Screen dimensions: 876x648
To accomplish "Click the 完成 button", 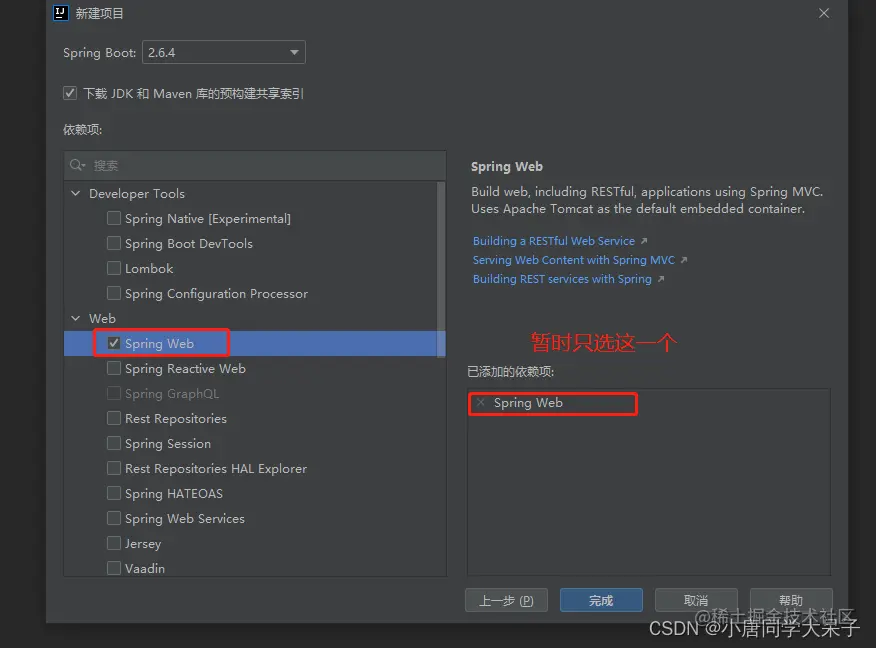I will pyautogui.click(x=601, y=600).
